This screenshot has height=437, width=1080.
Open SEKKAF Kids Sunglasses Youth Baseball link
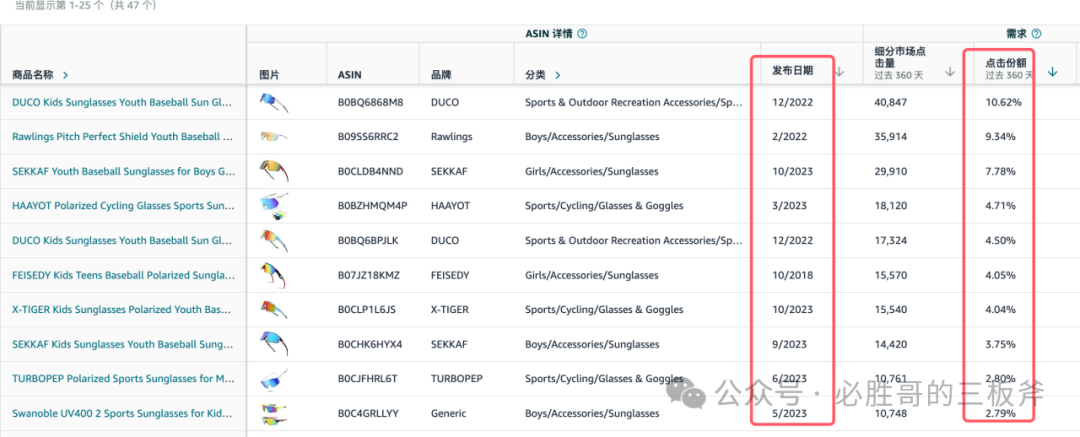pos(124,344)
